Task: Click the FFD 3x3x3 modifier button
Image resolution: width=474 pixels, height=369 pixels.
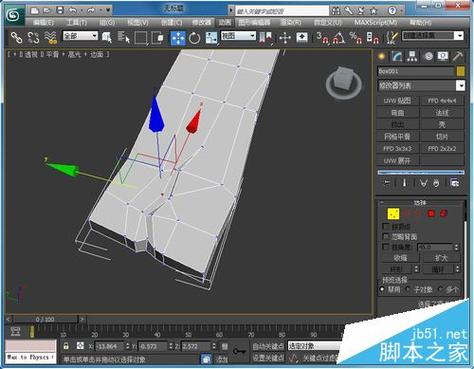Action: pos(397,149)
